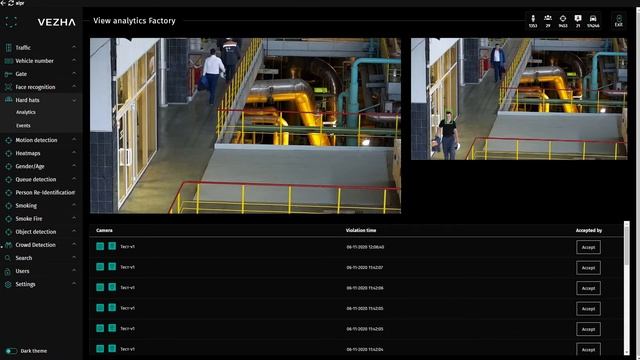Image resolution: width=640 pixels, height=360 pixels.
Task: Click the Accepted by column header
Action: [x=589, y=230]
